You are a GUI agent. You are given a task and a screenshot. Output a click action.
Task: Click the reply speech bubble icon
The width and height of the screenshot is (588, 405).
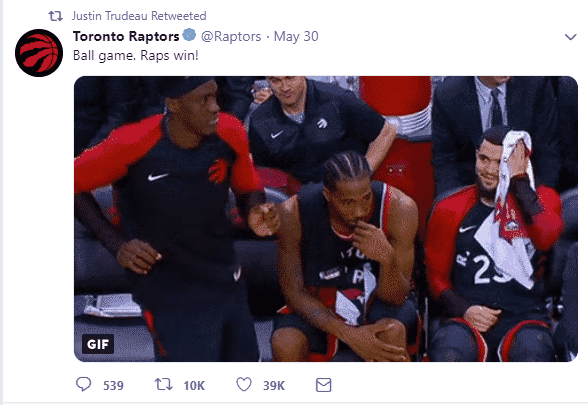point(83,384)
